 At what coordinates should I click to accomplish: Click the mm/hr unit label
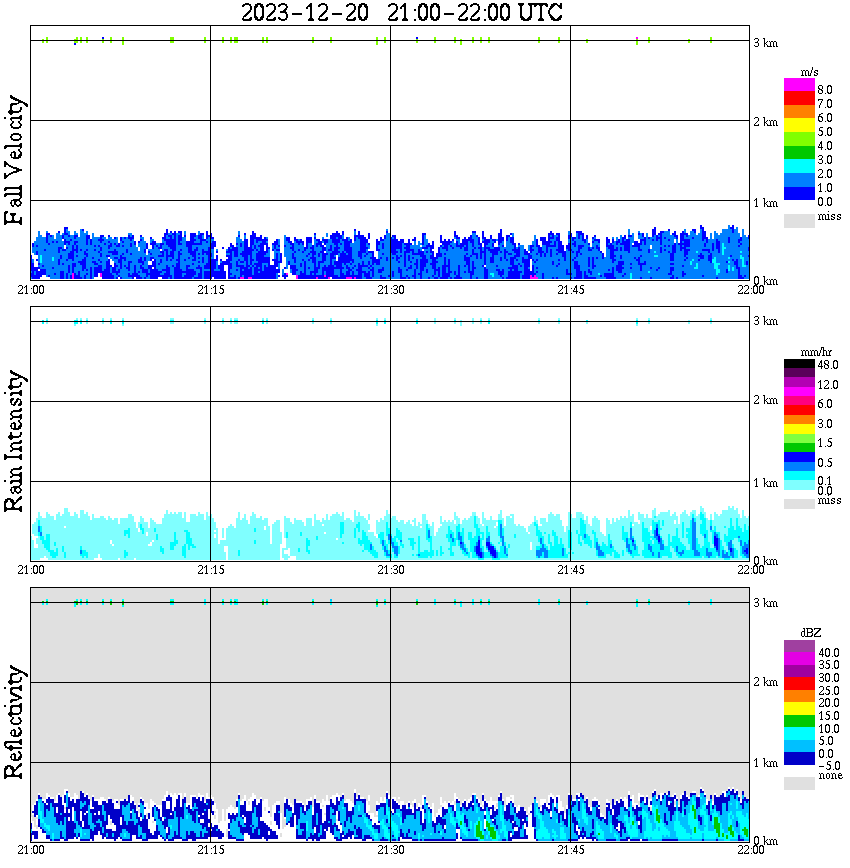tap(816, 352)
